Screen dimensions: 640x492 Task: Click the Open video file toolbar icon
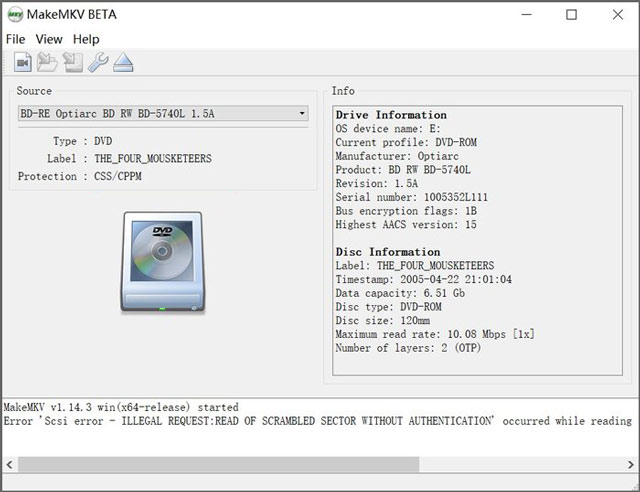(x=23, y=62)
